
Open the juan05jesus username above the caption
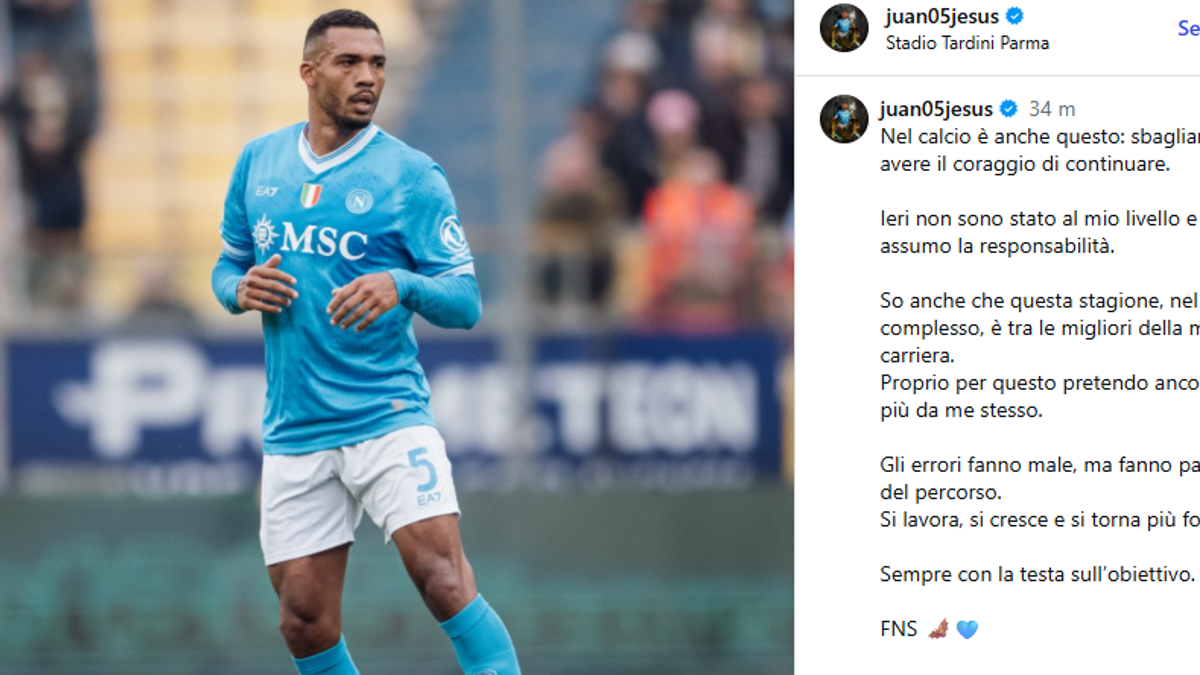coord(936,109)
